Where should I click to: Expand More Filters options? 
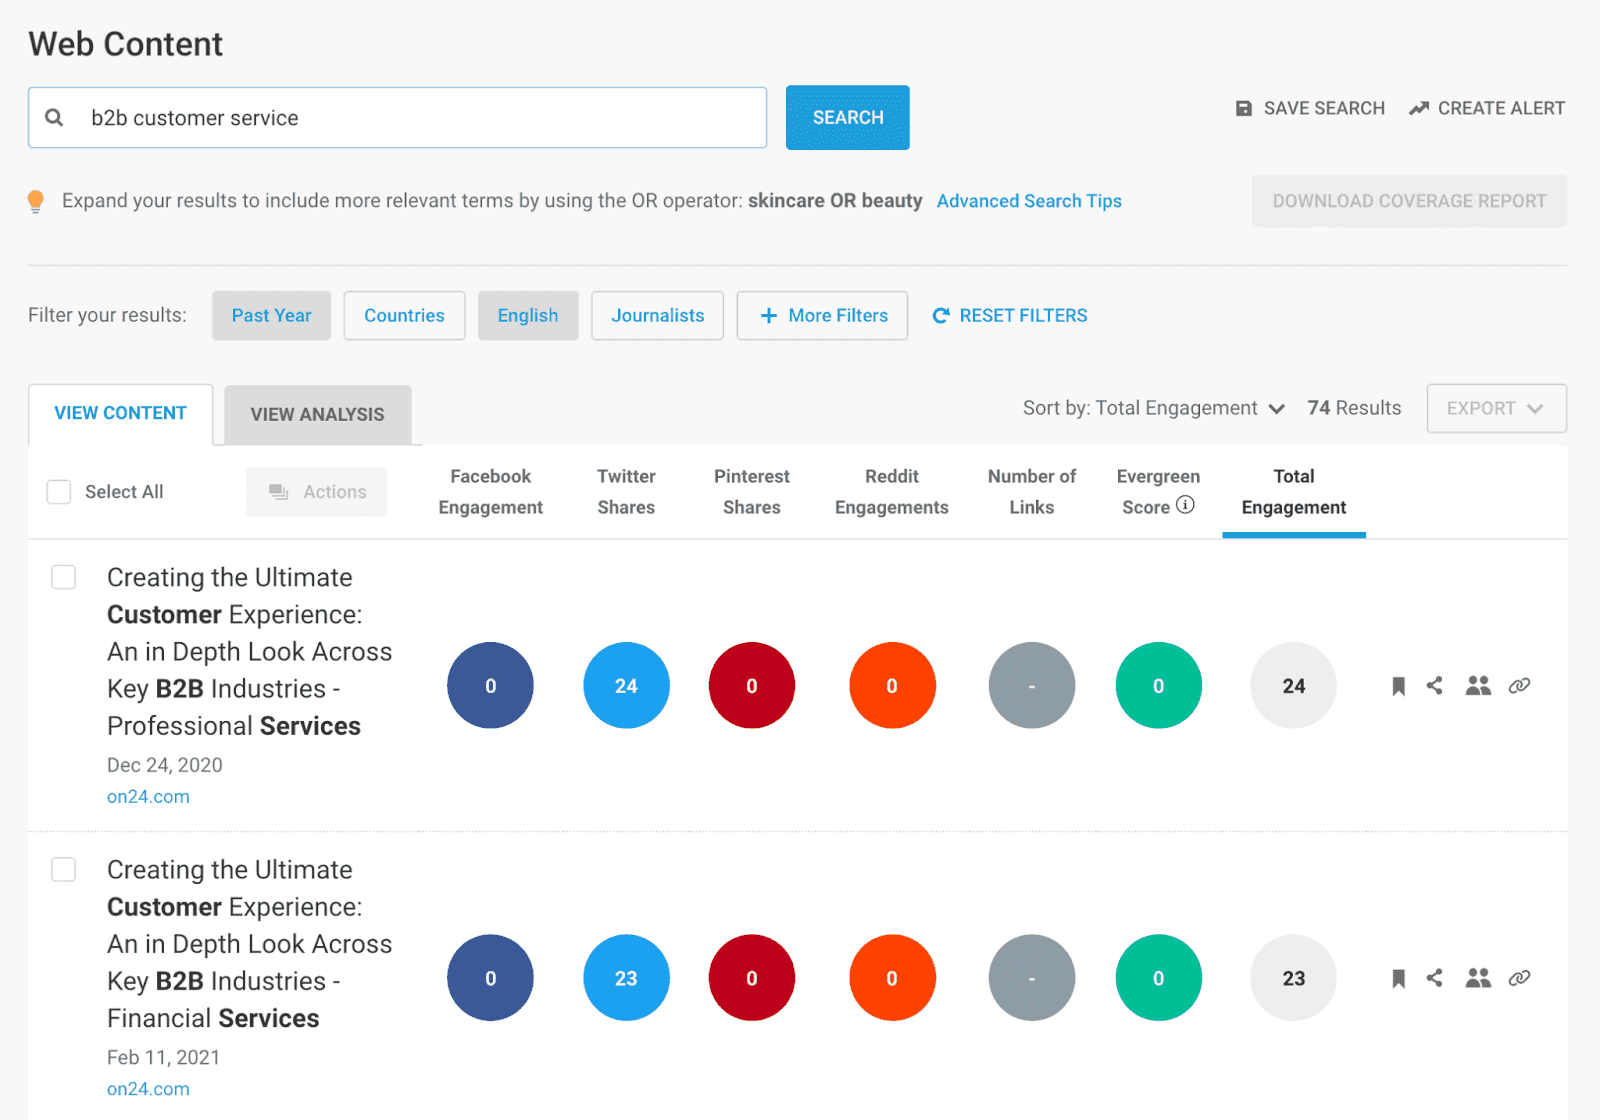[822, 315]
